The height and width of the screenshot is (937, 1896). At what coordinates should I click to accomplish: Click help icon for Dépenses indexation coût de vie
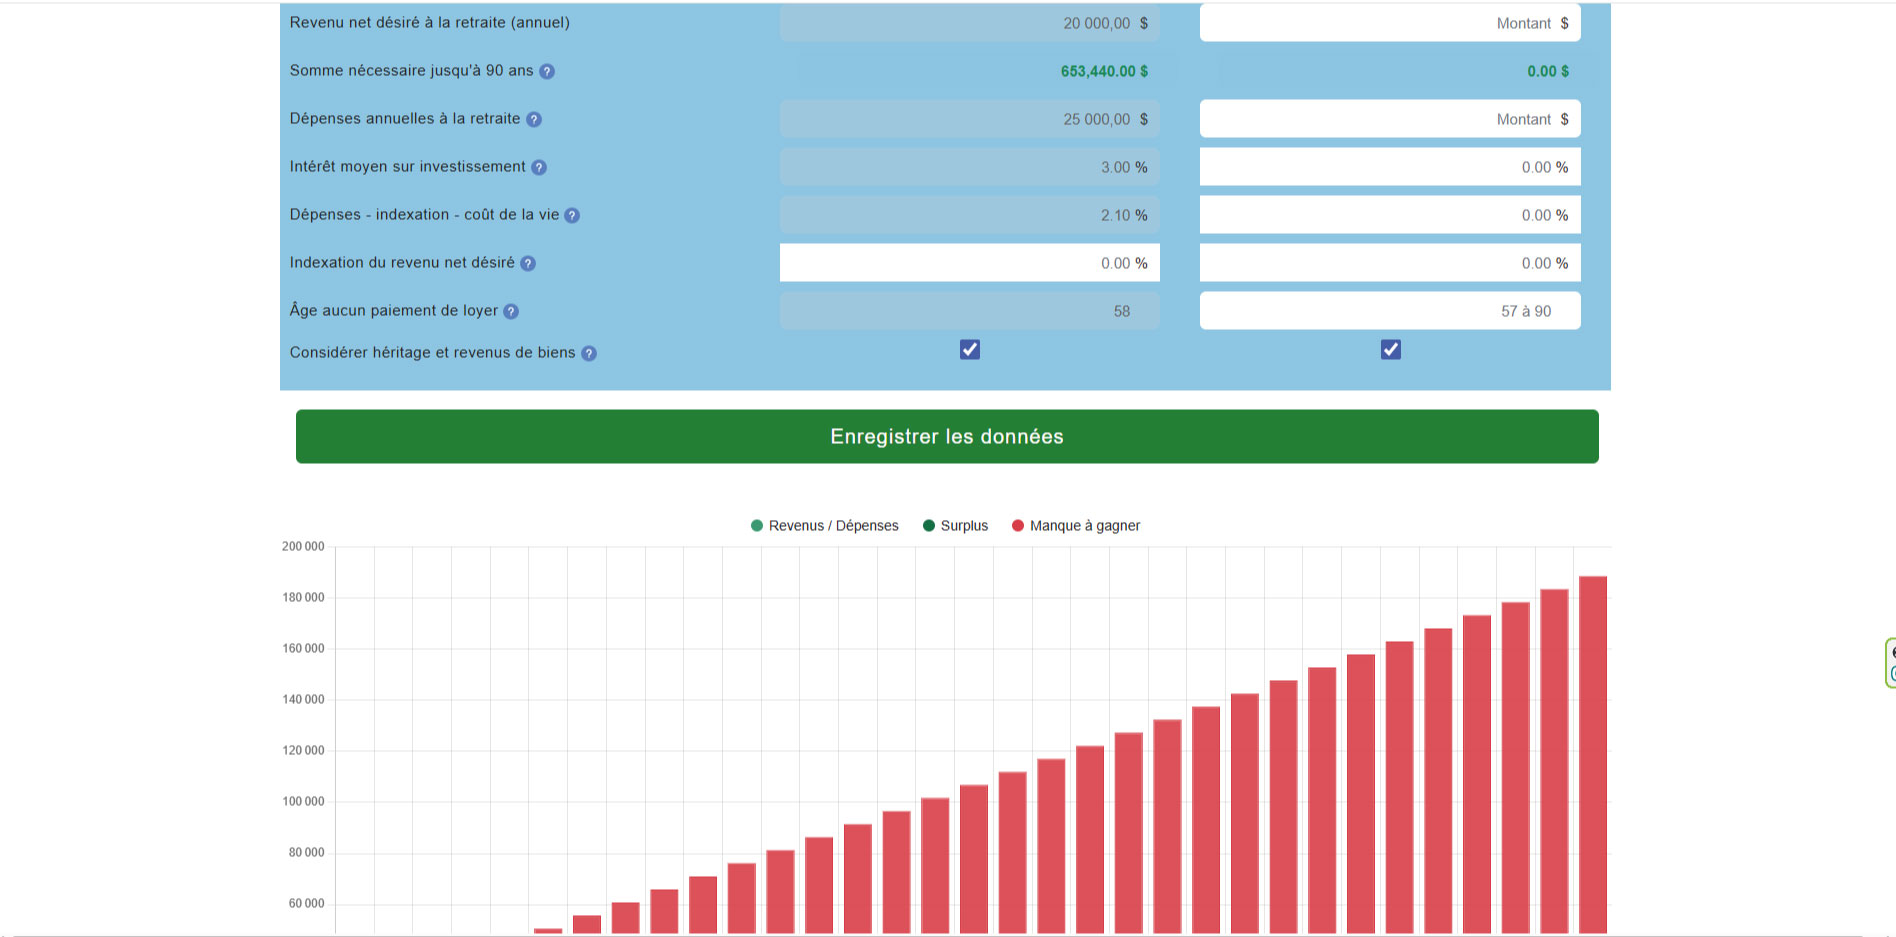[572, 215]
